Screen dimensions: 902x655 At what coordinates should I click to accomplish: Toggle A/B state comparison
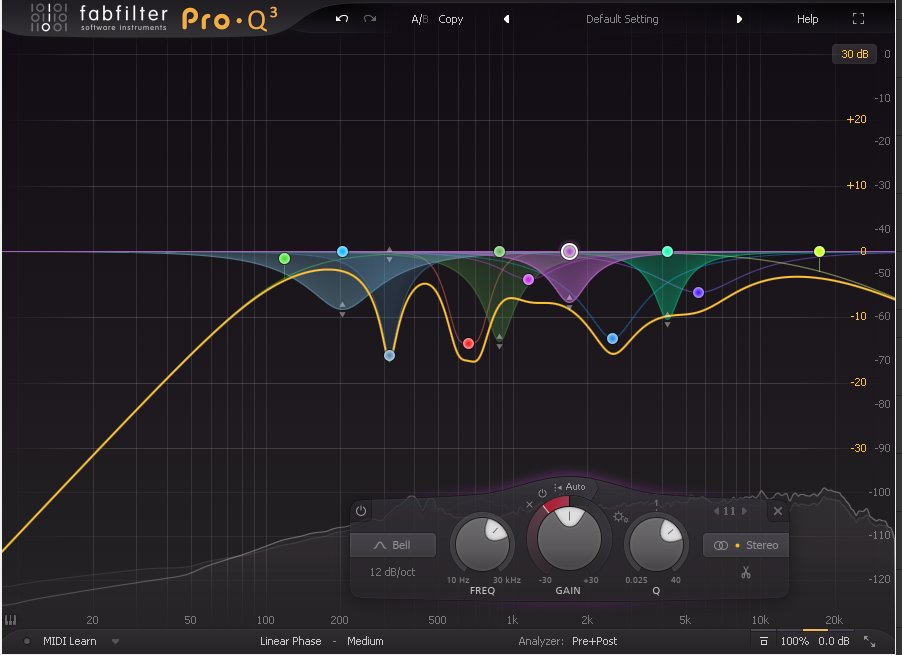[x=420, y=19]
